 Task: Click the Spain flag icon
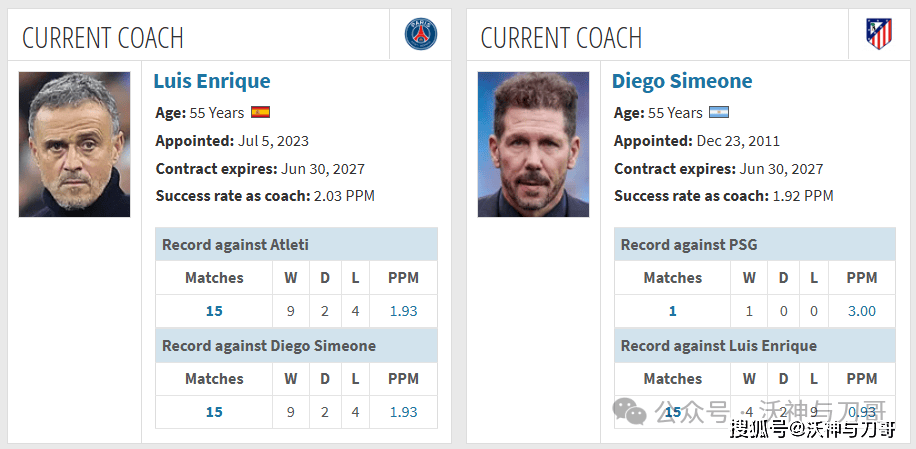(x=261, y=113)
